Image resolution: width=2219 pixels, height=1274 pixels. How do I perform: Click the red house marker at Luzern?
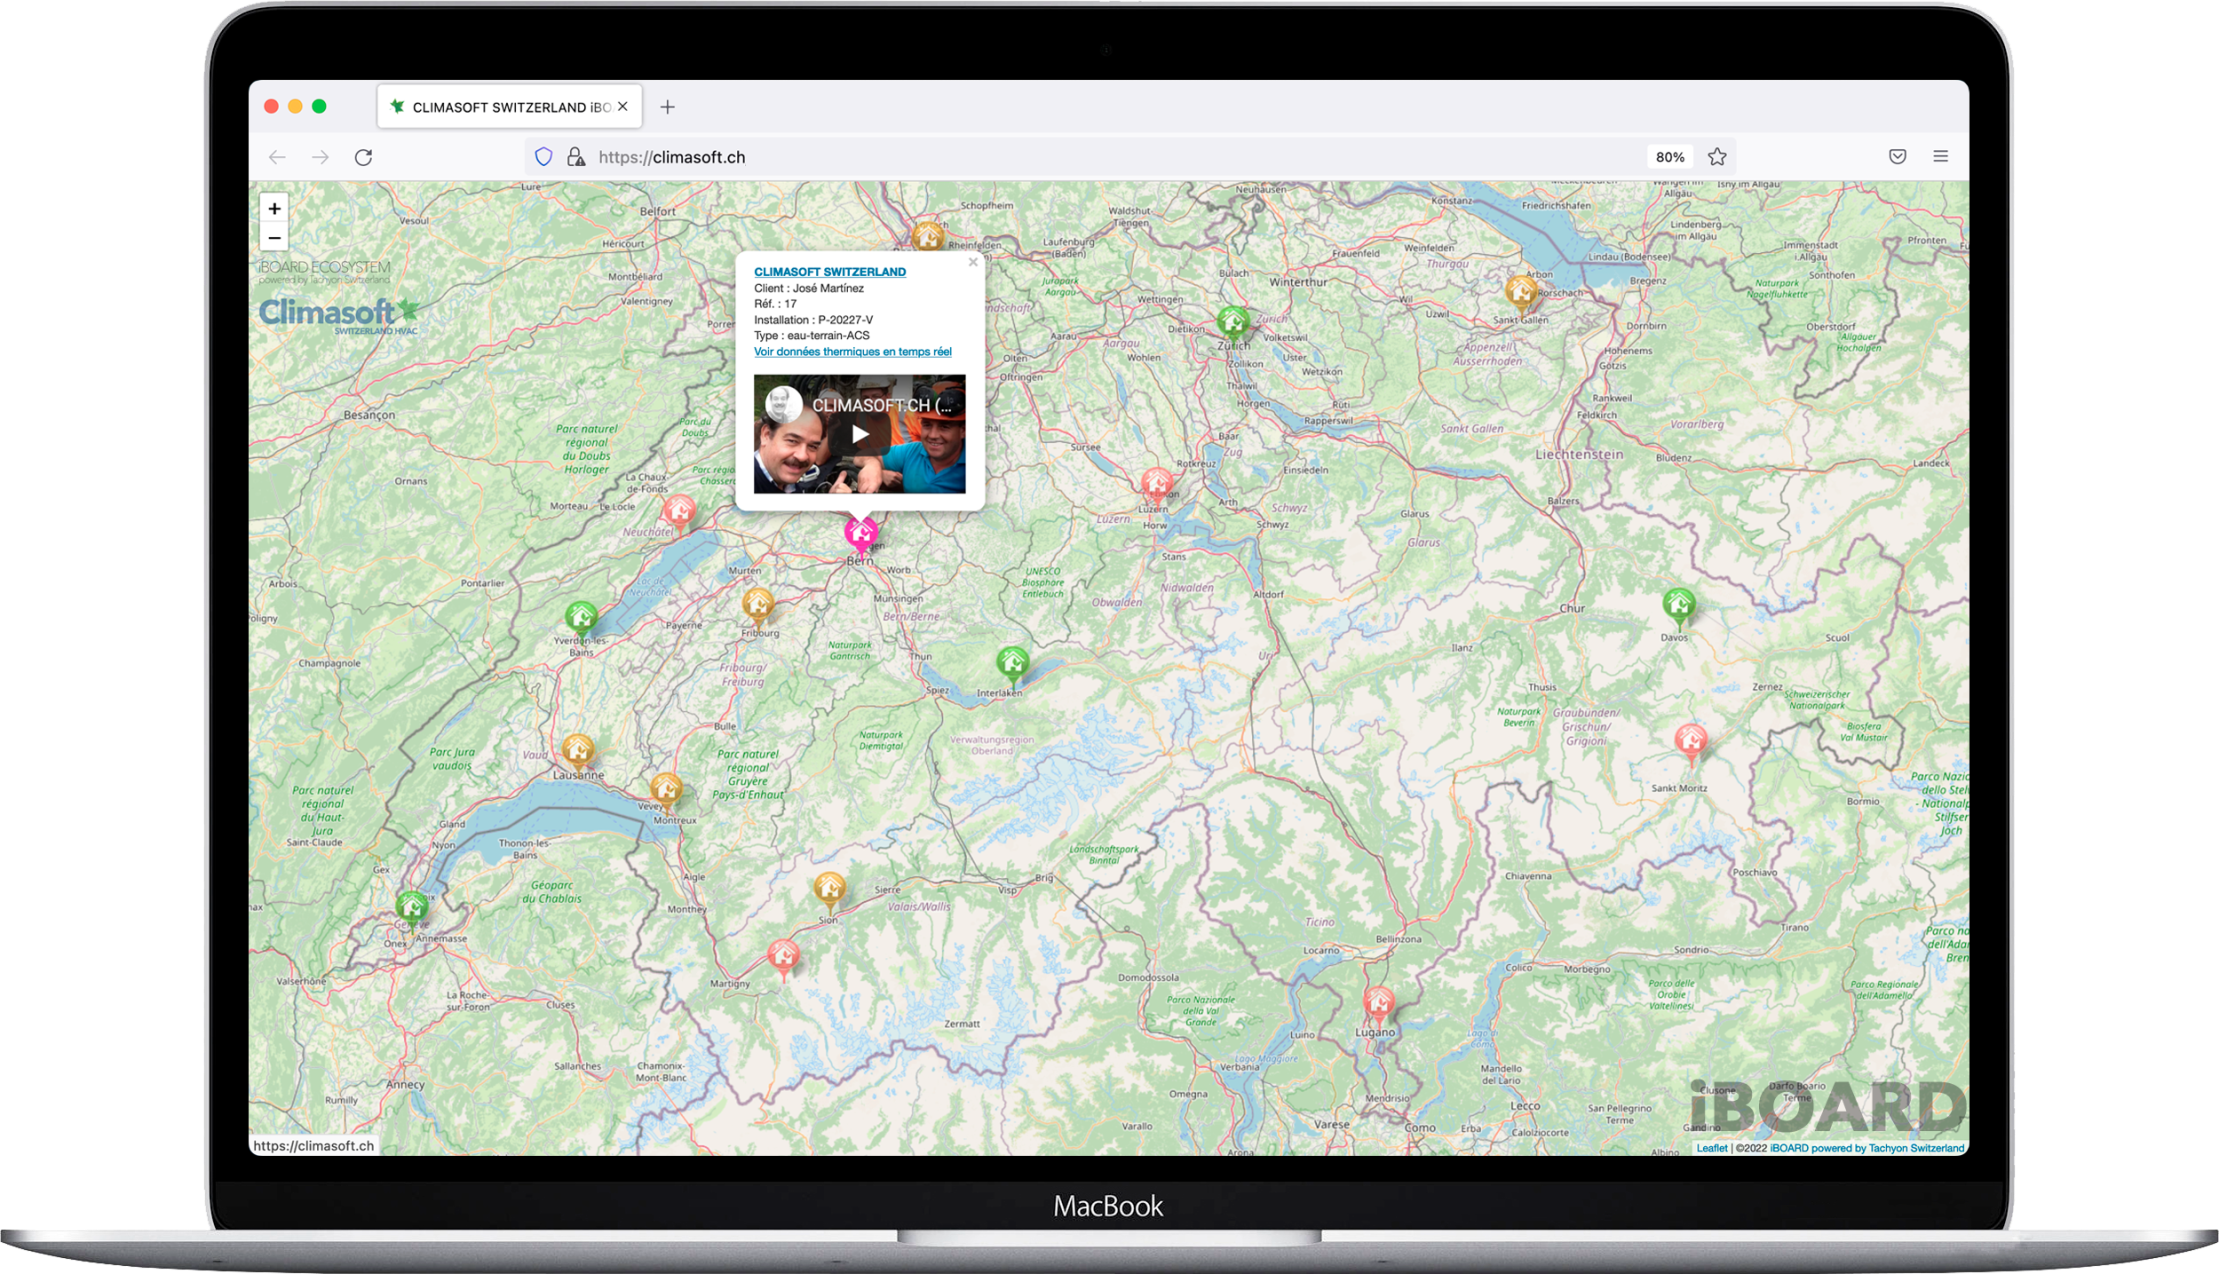(x=1157, y=486)
